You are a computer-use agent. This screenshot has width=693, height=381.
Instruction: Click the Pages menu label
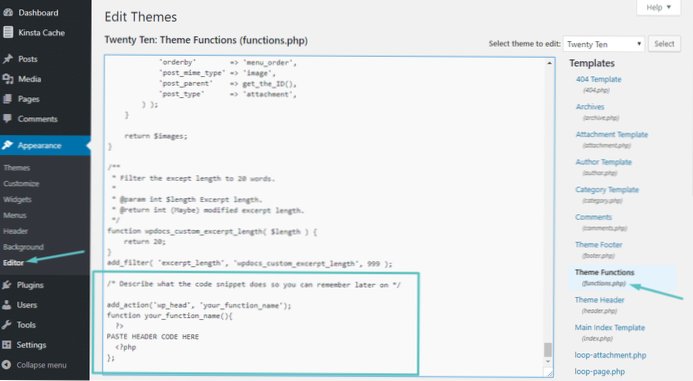click(x=29, y=99)
